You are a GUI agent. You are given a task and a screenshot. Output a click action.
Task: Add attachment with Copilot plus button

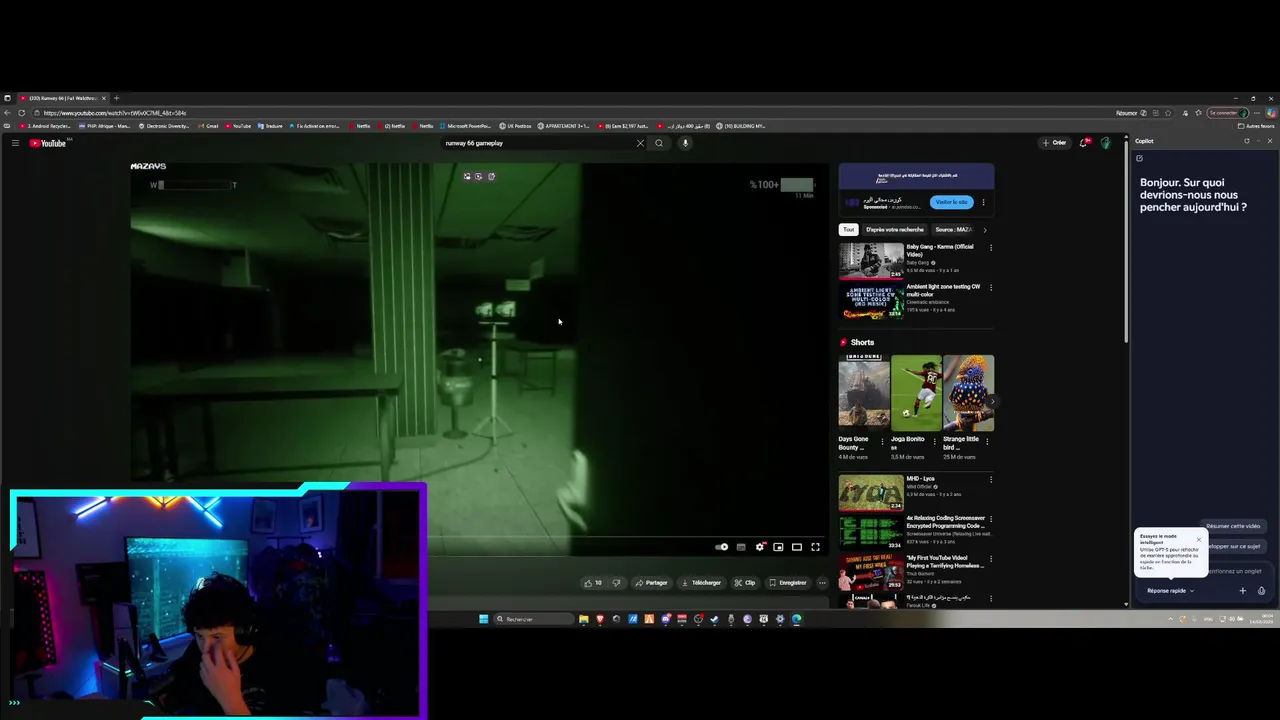pyautogui.click(x=1243, y=591)
